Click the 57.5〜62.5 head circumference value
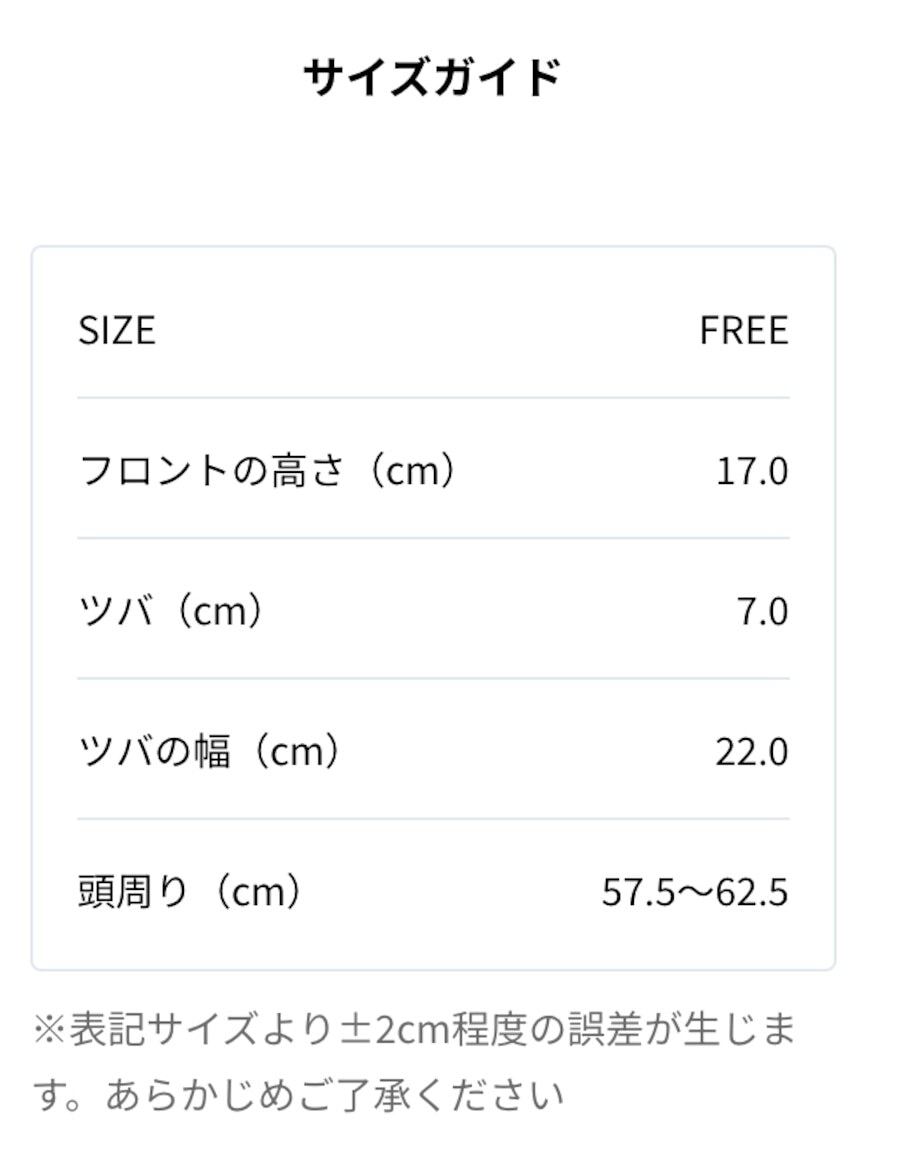 tap(695, 892)
